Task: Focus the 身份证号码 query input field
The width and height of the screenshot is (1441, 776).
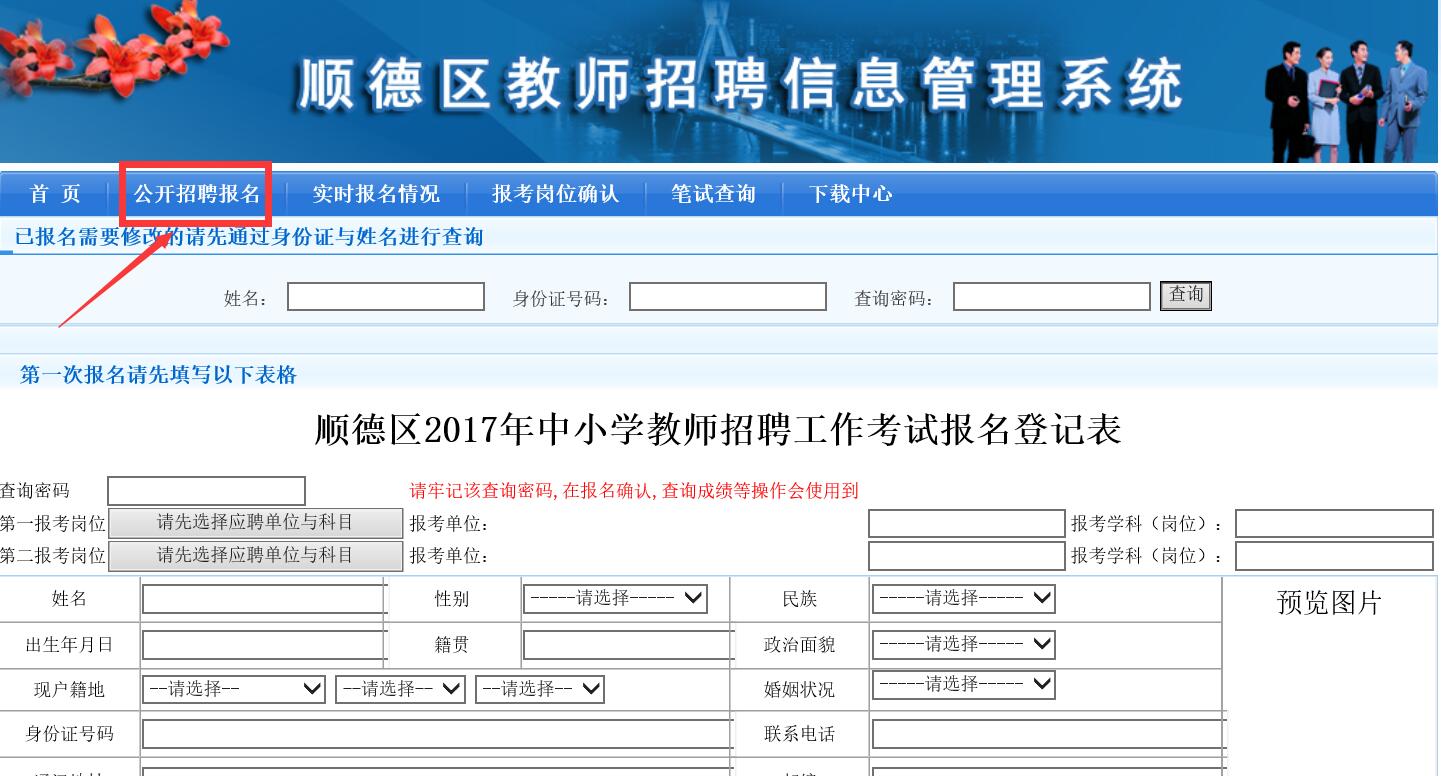Action: pos(728,297)
